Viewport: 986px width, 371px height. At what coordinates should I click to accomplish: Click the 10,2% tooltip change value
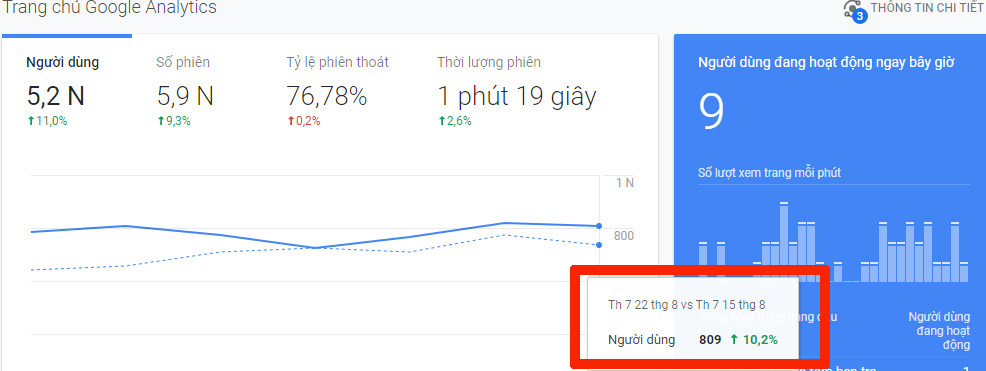[x=754, y=340]
